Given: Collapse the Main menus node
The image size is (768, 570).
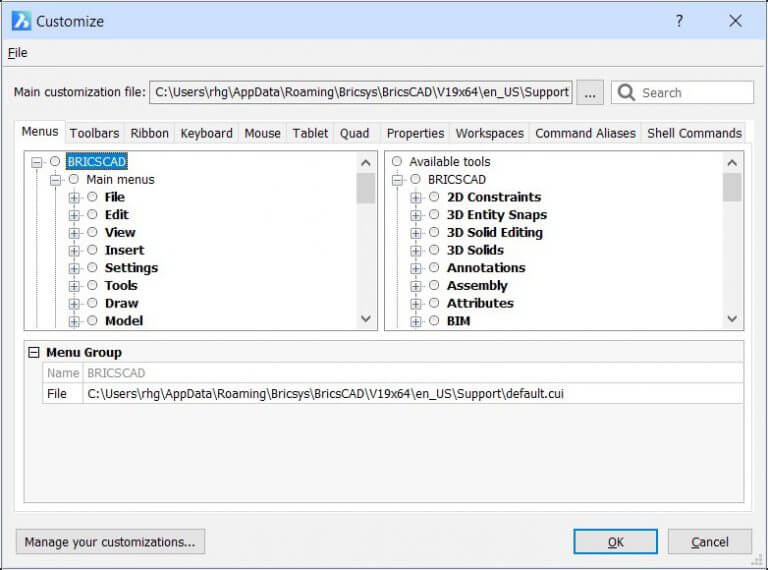Looking at the screenshot, I should tap(55, 180).
